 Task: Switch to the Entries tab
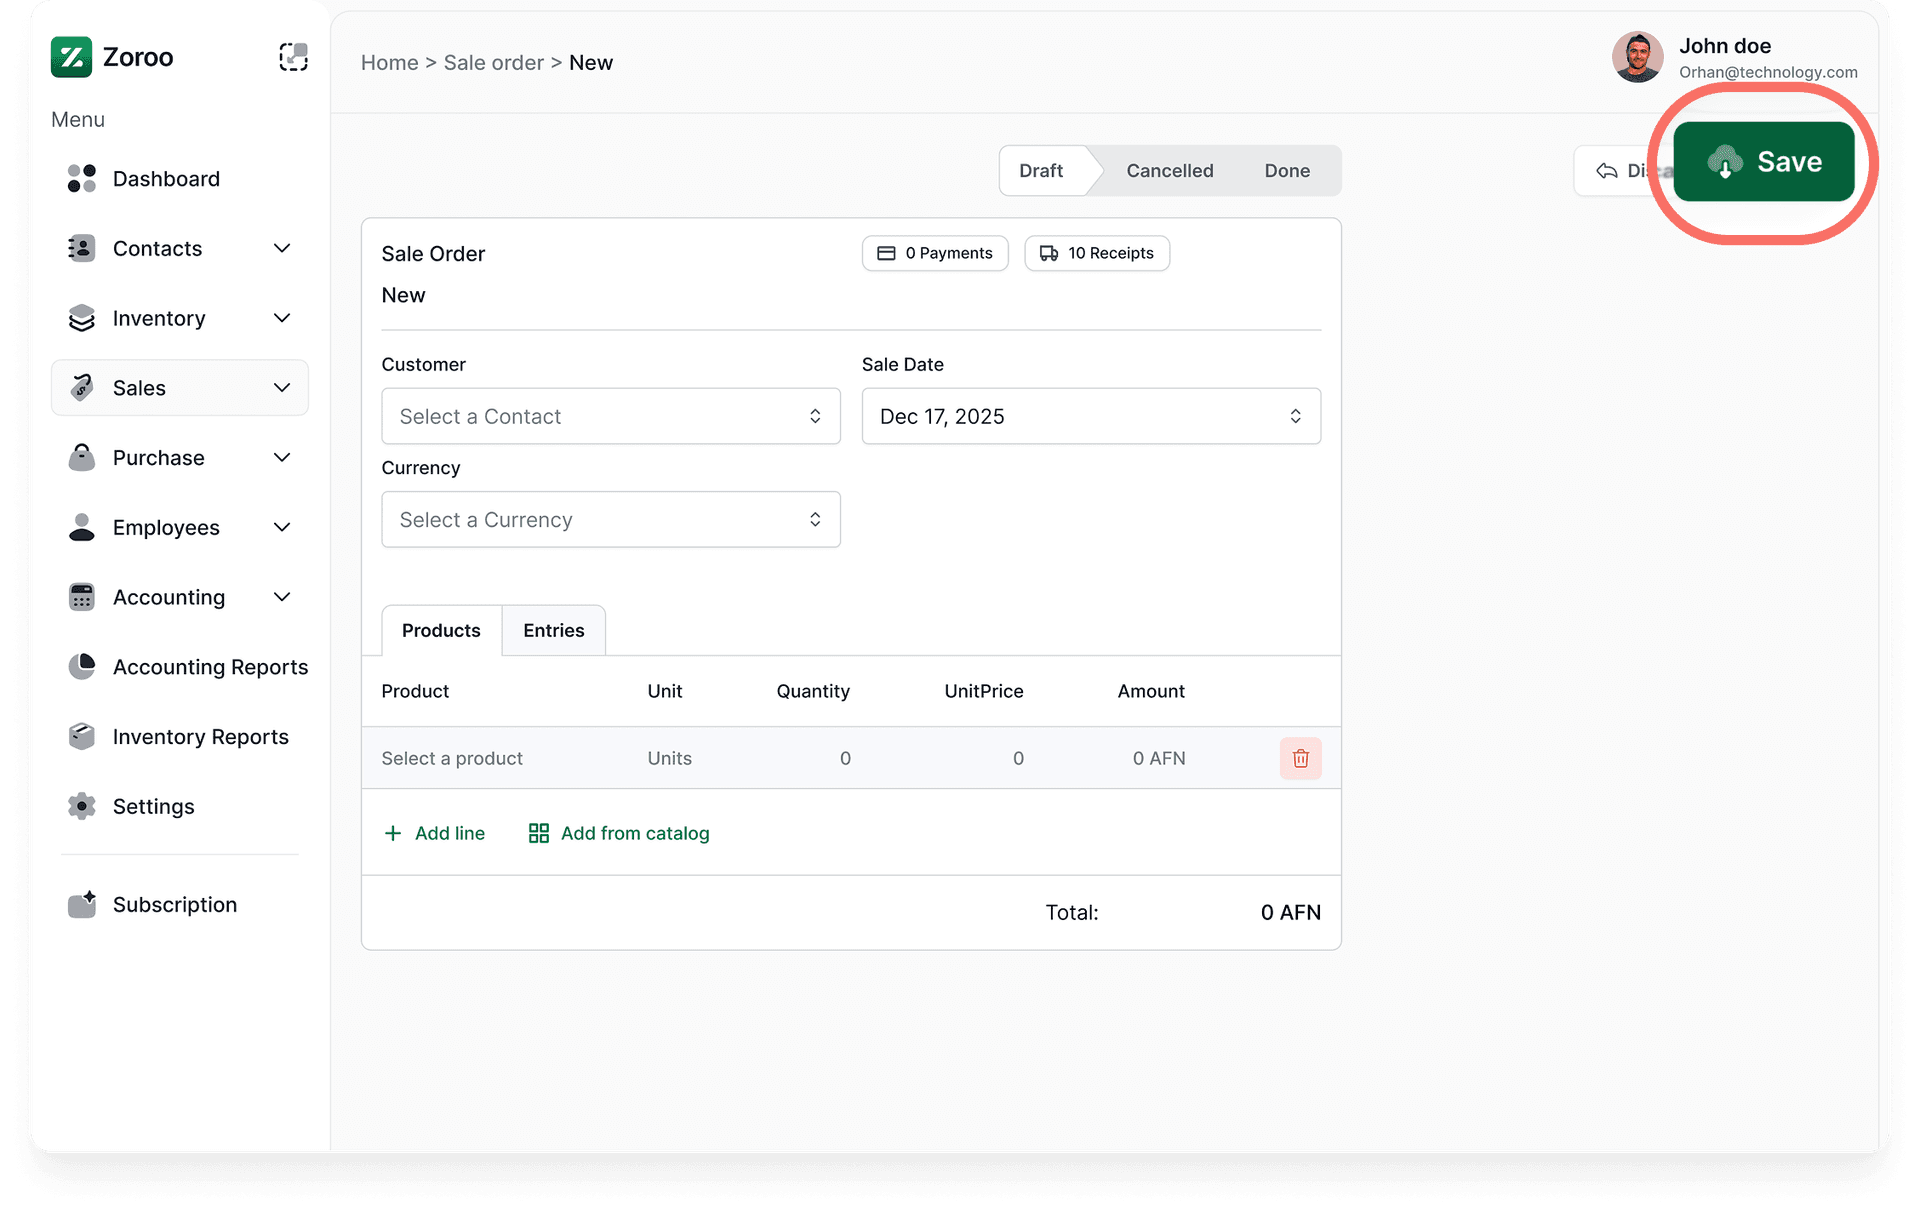tap(553, 630)
